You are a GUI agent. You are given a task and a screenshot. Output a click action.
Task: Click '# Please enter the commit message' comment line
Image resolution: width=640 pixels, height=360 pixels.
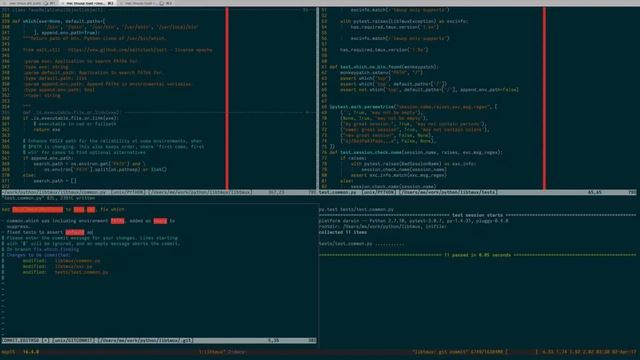[90, 238]
